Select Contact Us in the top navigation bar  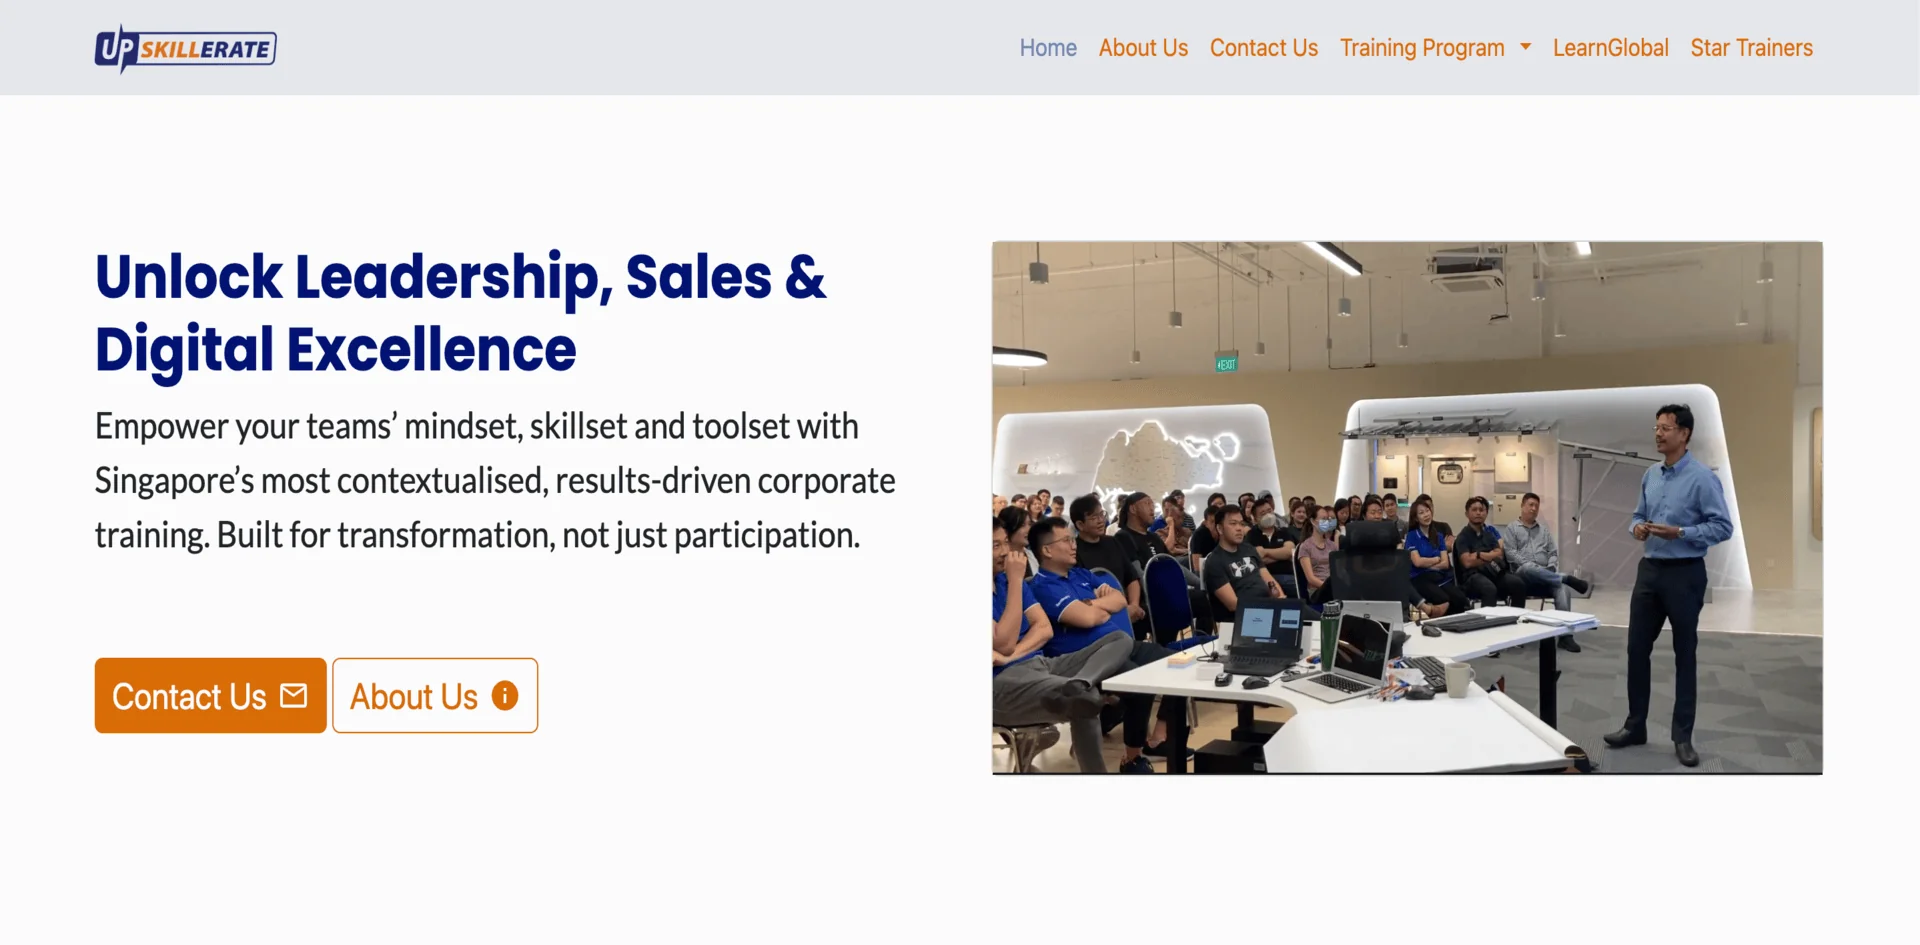pyautogui.click(x=1264, y=48)
